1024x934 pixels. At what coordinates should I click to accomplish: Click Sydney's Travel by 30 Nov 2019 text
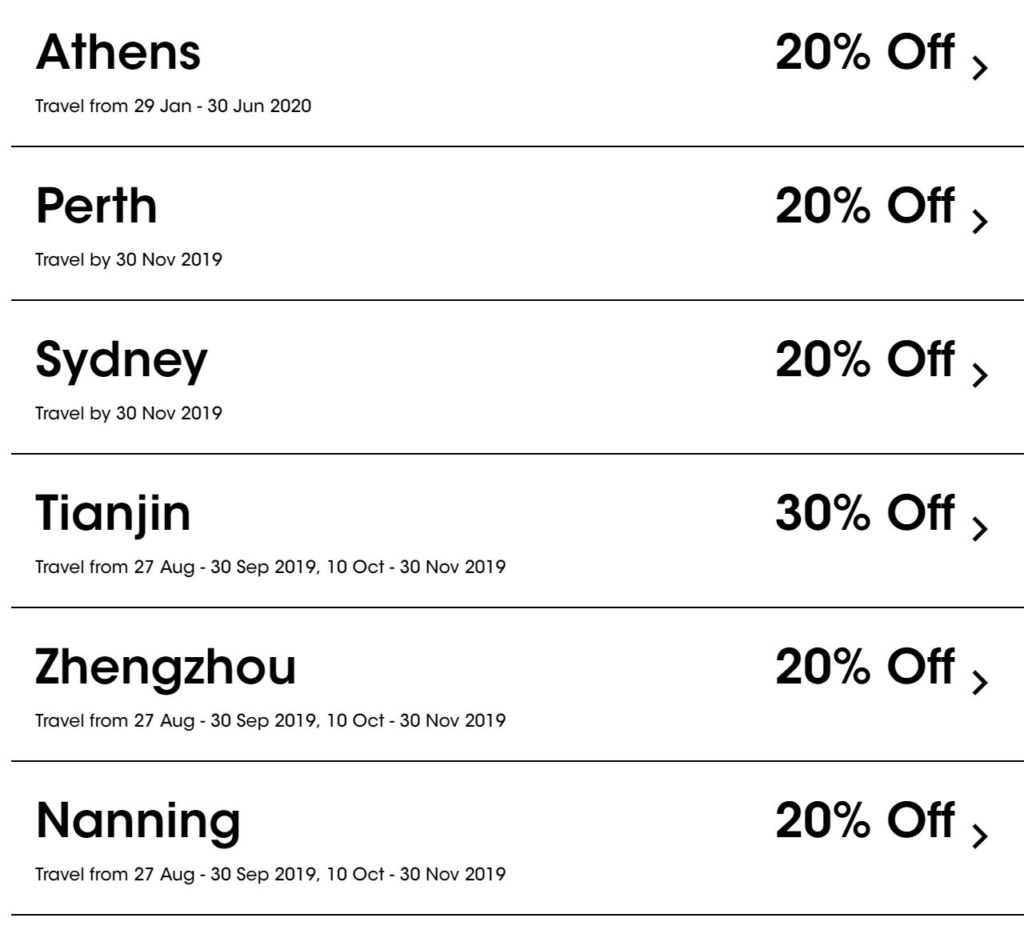coord(128,413)
